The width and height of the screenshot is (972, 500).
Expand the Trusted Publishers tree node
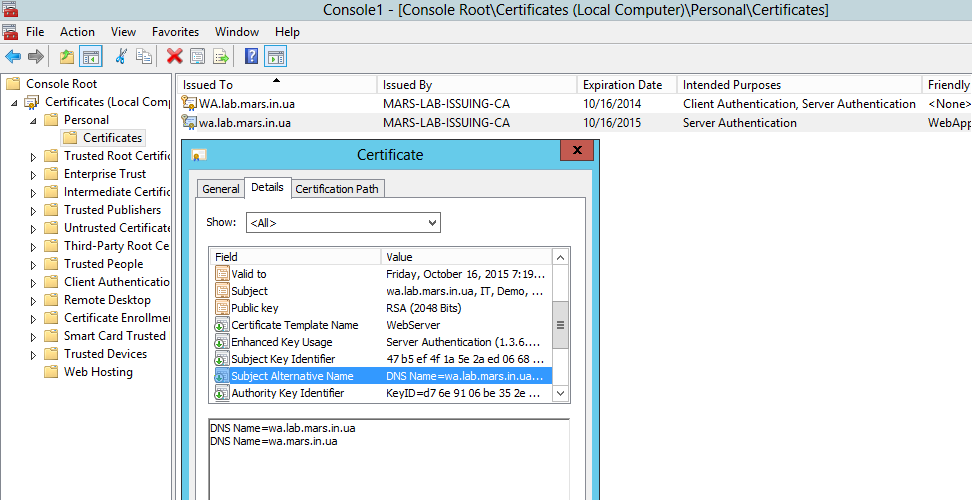[33, 211]
